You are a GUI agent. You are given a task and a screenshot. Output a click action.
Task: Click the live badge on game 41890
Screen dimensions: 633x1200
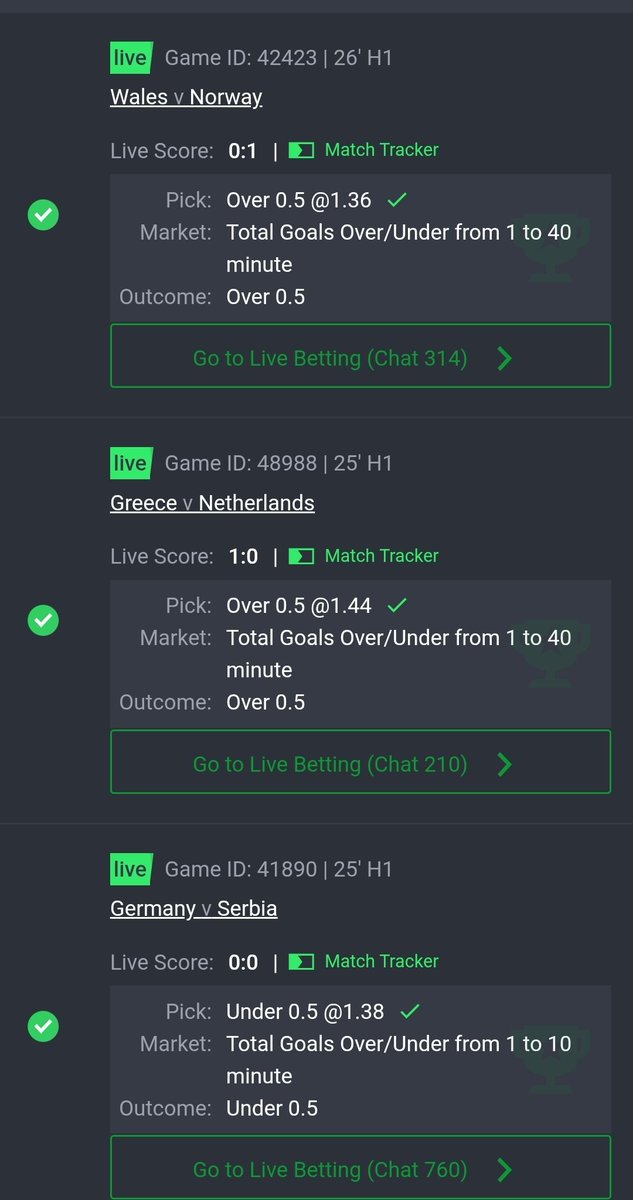pos(130,870)
